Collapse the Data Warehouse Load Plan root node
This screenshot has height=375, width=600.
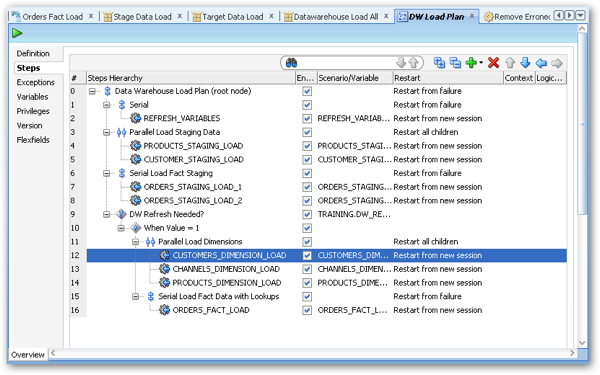click(92, 91)
